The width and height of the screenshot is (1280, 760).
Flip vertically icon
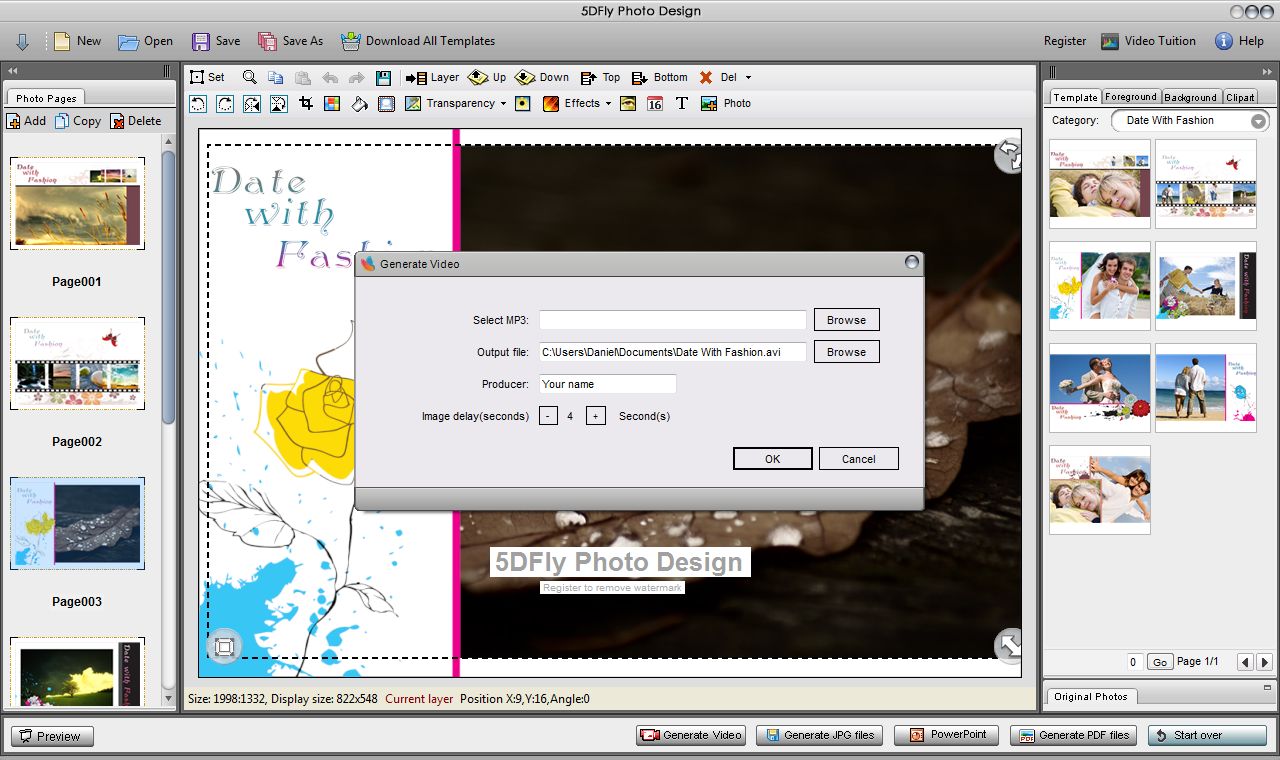point(279,103)
